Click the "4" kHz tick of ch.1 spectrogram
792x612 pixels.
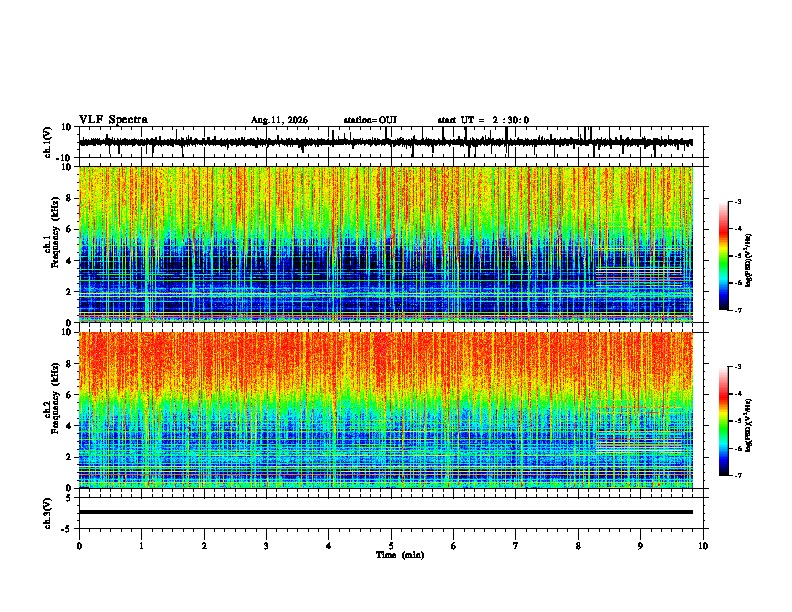tap(69, 261)
